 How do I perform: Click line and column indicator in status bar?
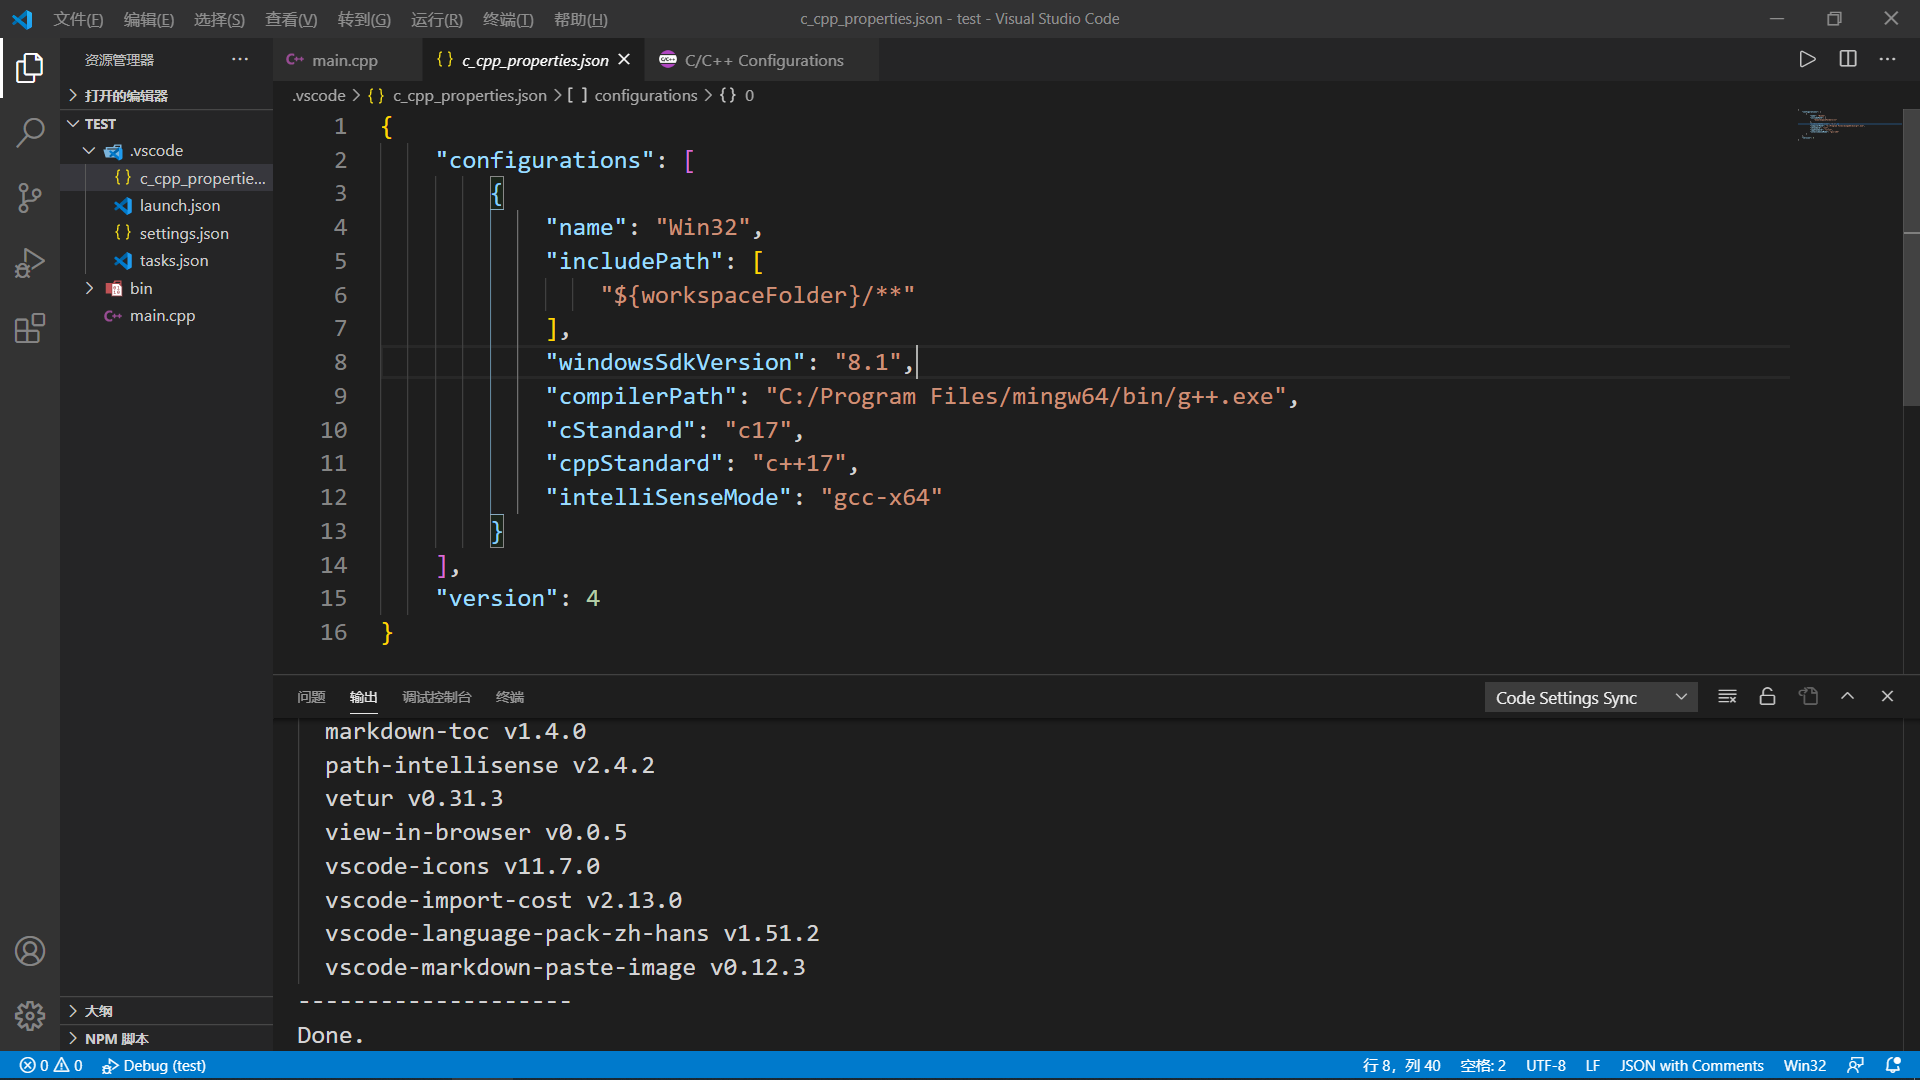click(x=1401, y=1066)
